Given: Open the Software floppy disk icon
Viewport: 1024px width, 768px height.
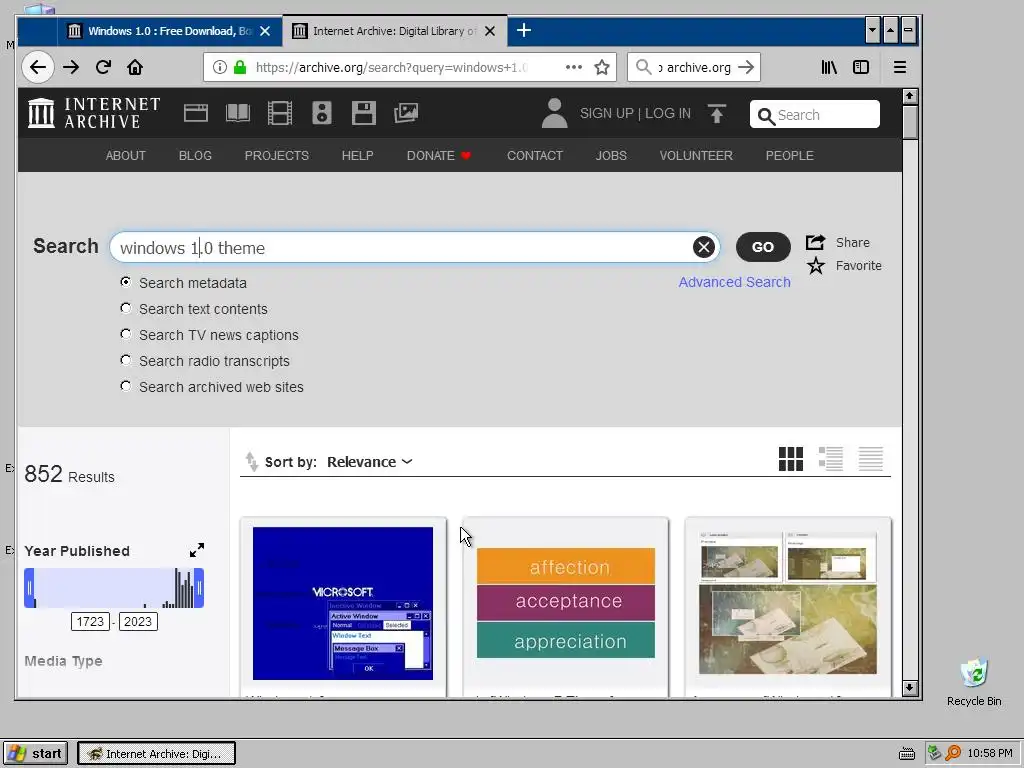Looking at the screenshot, I should 364,113.
